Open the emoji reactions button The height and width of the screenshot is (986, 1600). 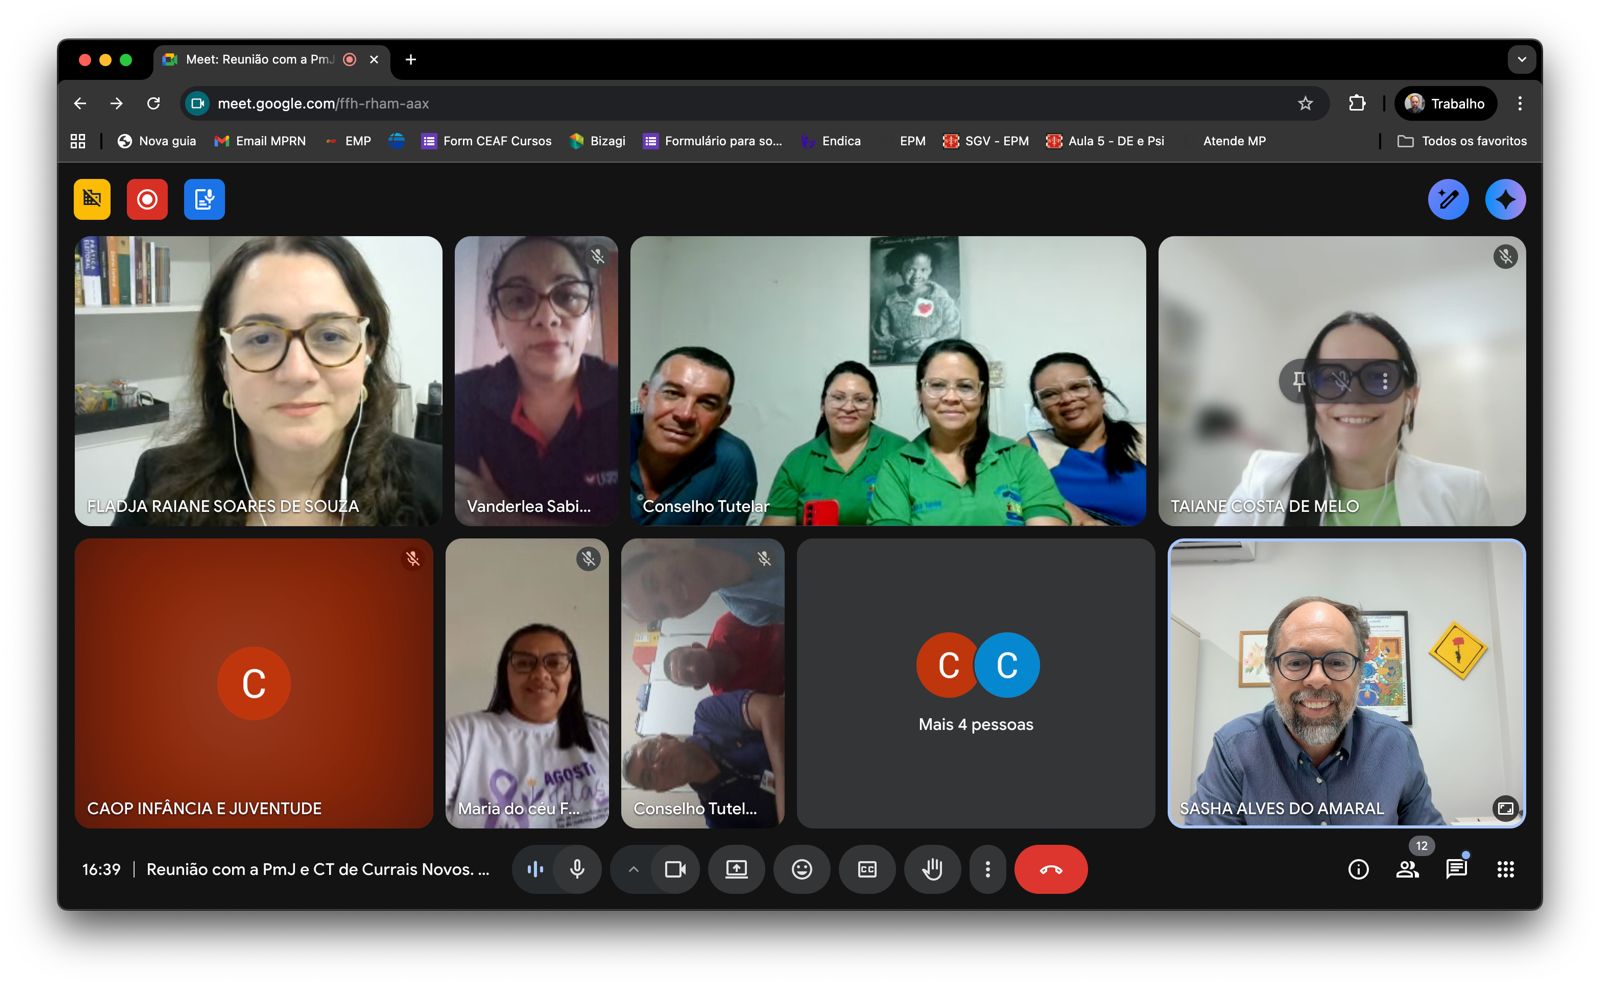[801, 869]
